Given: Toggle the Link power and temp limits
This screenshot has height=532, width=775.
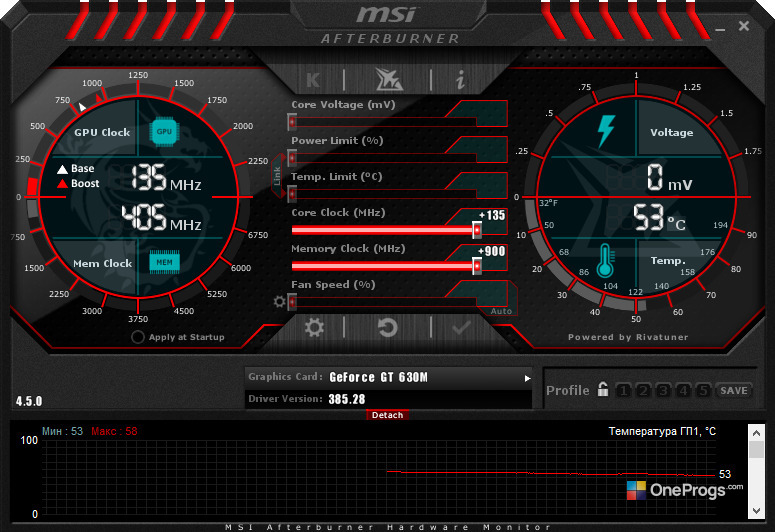Looking at the screenshot, I should [x=277, y=176].
